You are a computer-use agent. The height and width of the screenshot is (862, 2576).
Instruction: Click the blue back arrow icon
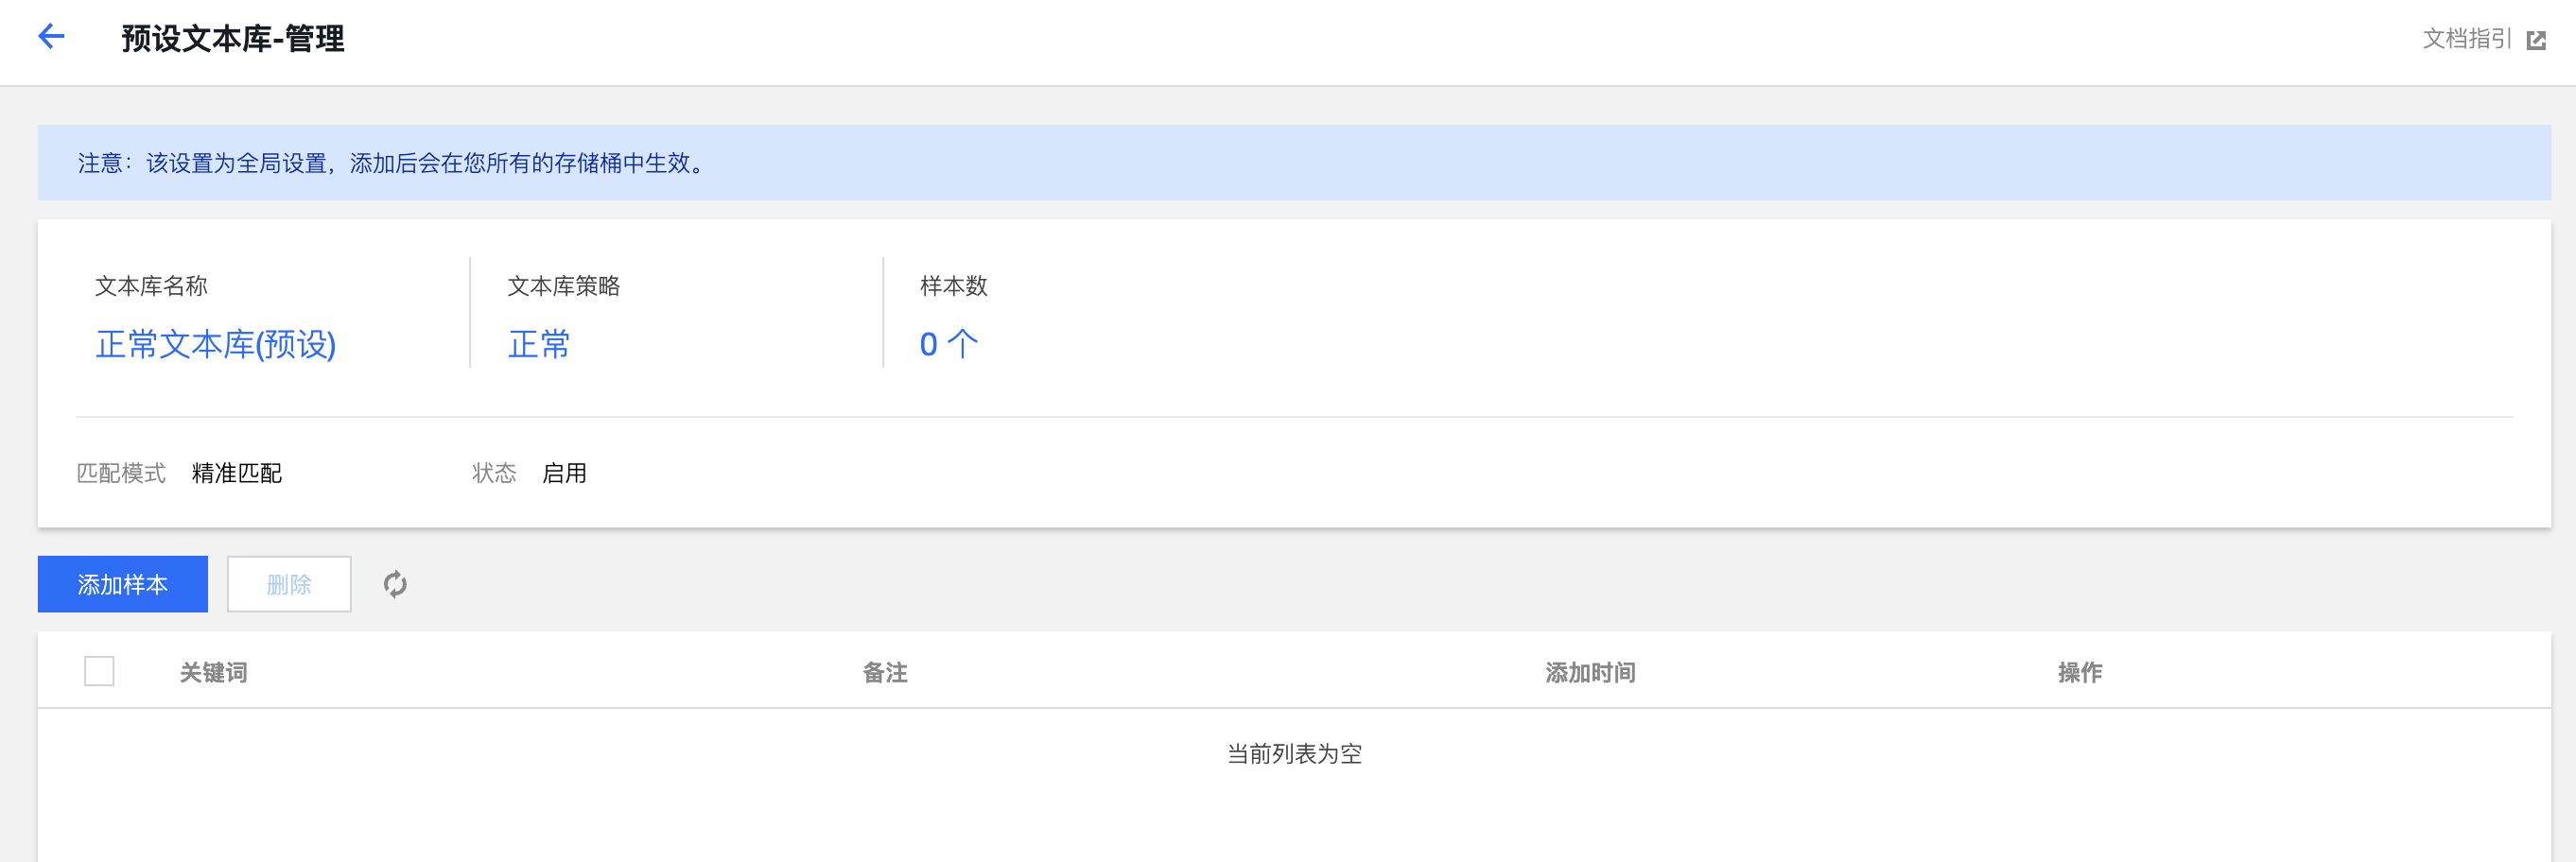[x=51, y=37]
